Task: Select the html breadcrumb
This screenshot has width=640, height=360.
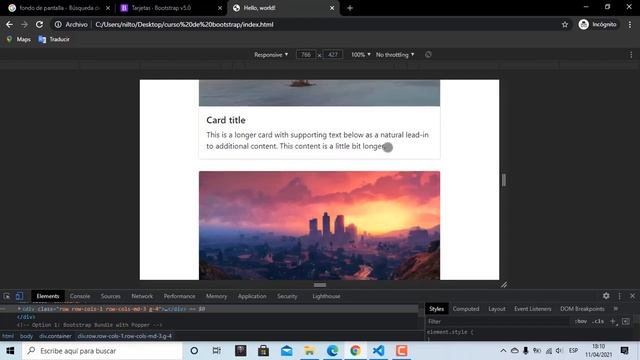Action: tap(8, 336)
